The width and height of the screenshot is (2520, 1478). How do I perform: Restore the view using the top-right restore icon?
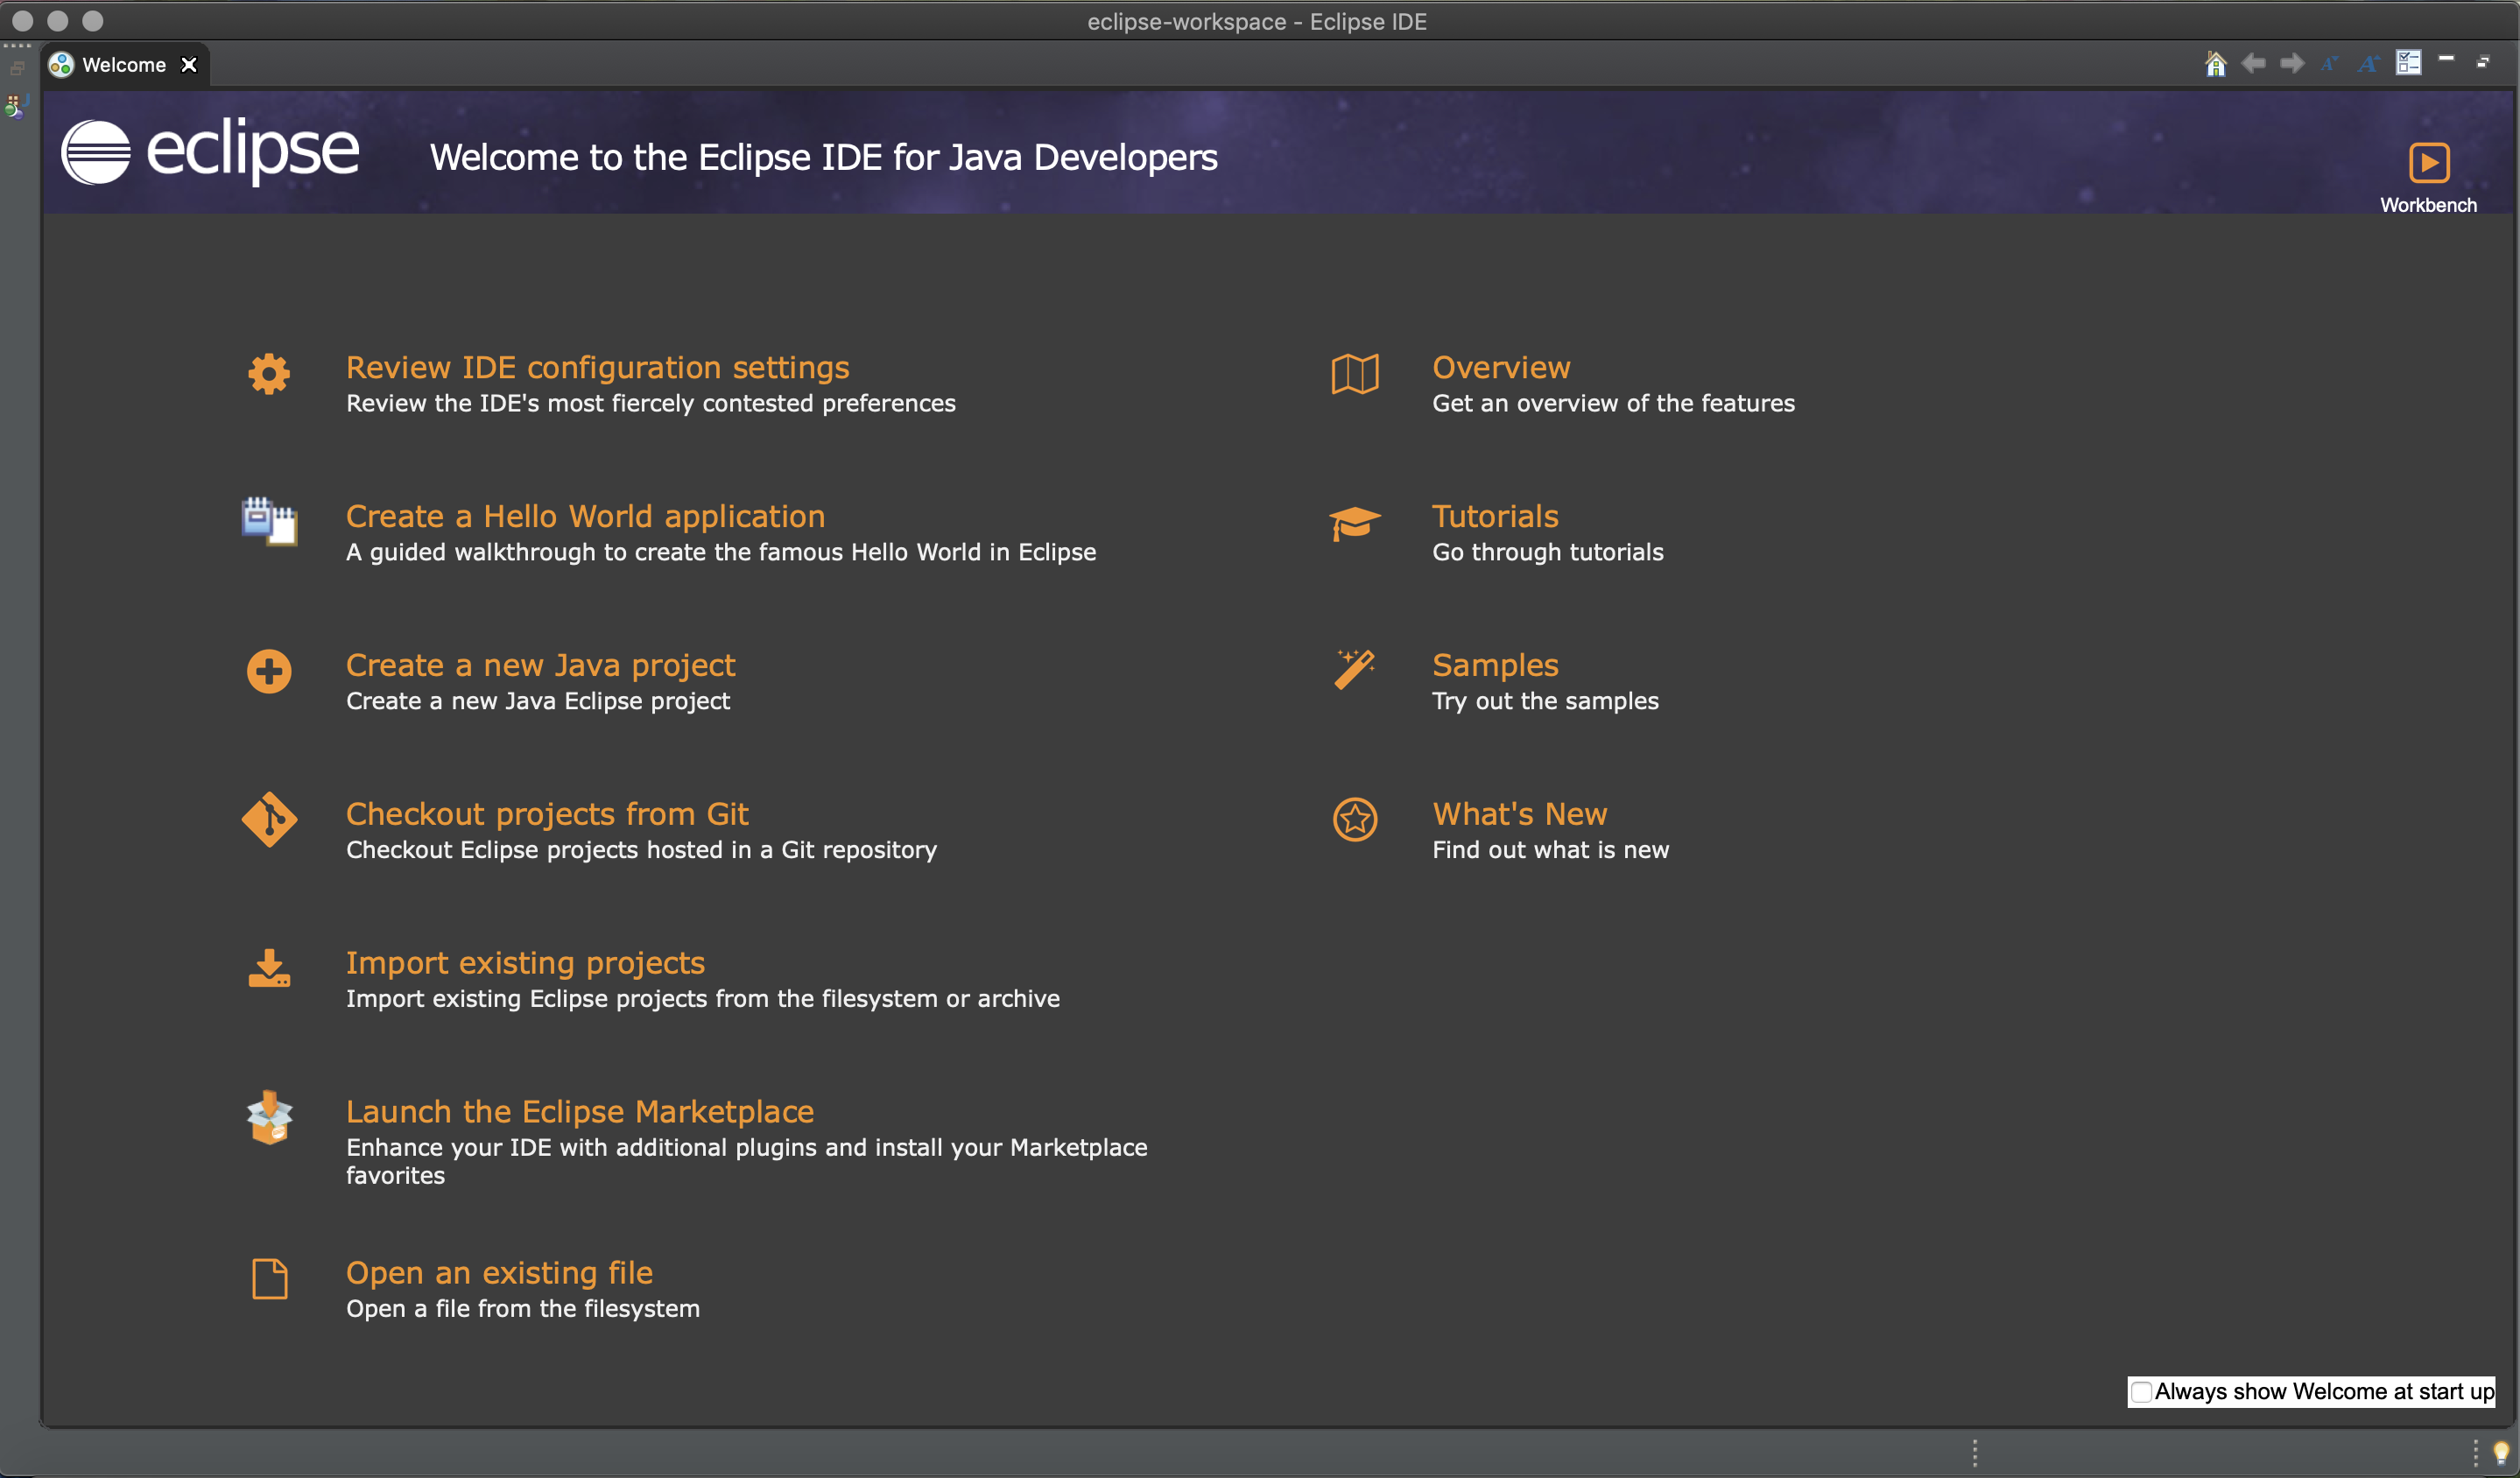(x=2483, y=62)
